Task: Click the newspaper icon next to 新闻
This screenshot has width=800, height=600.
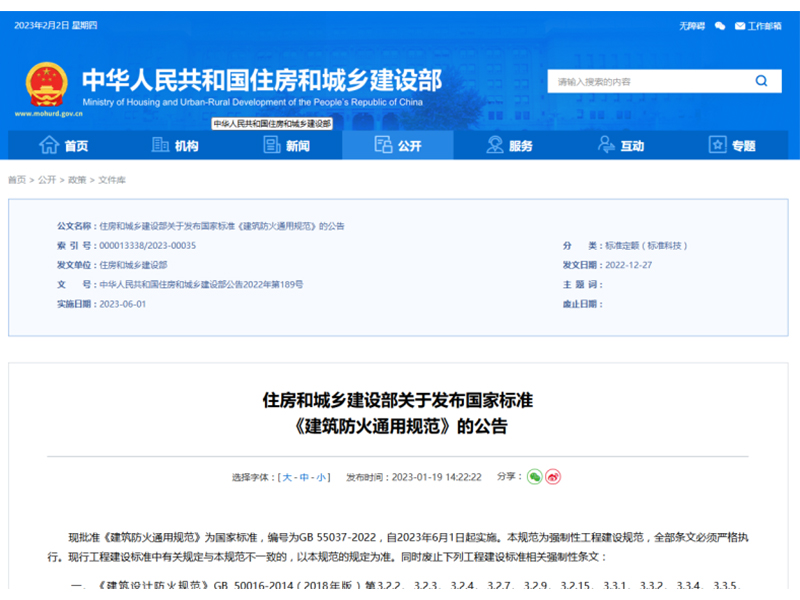Action: (272, 145)
